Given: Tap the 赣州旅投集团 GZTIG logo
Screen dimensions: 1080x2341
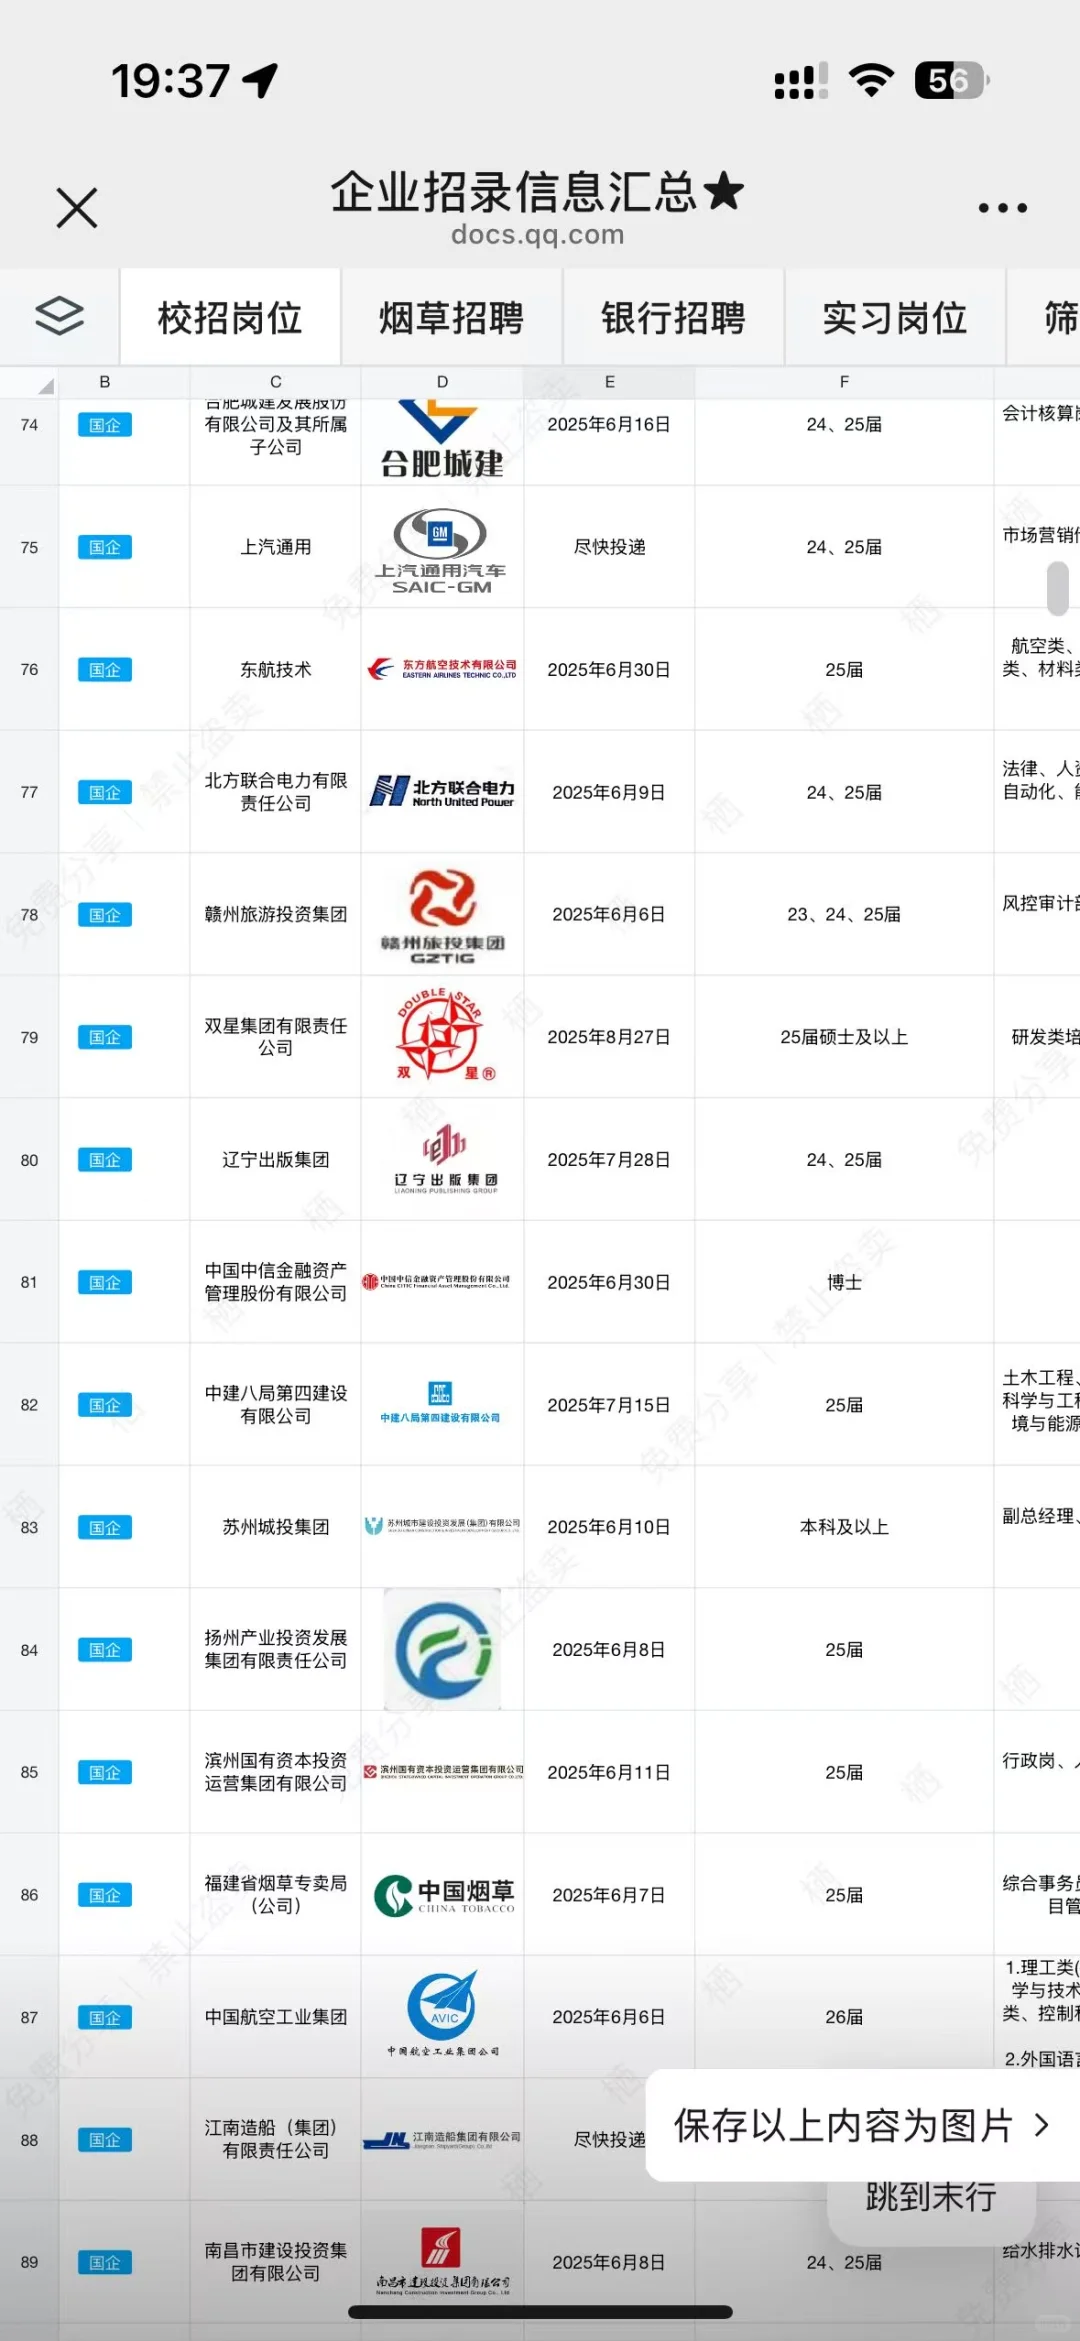Looking at the screenshot, I should tap(442, 916).
